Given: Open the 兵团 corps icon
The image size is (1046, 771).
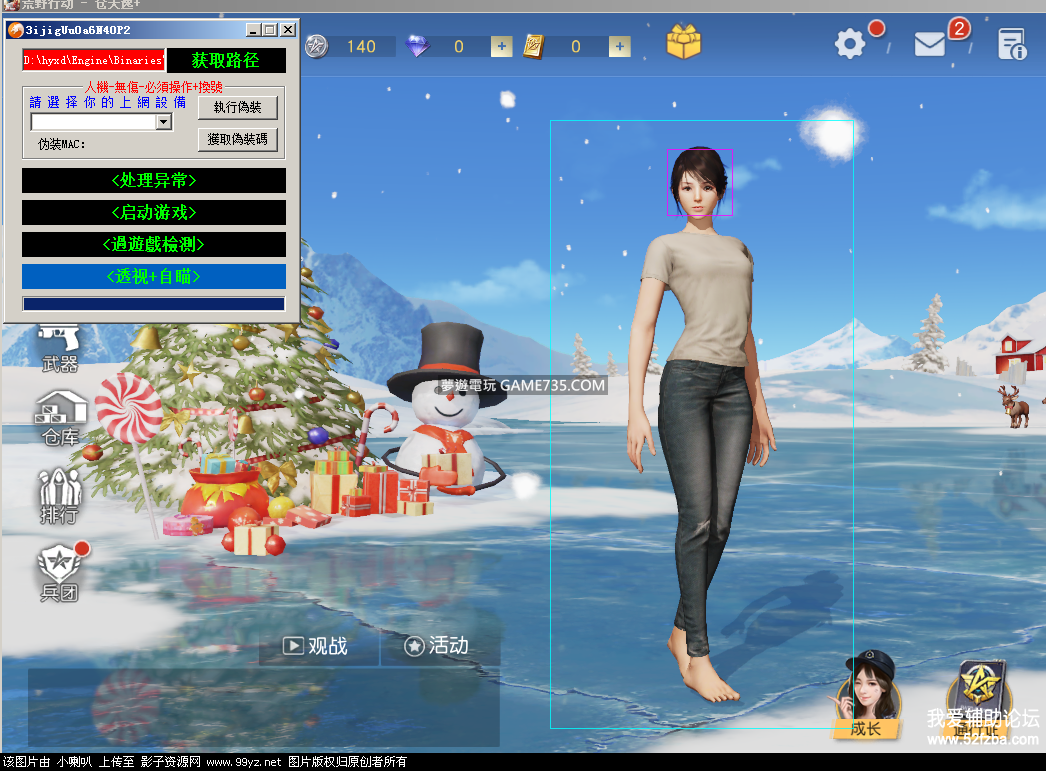Looking at the screenshot, I should 59,573.
